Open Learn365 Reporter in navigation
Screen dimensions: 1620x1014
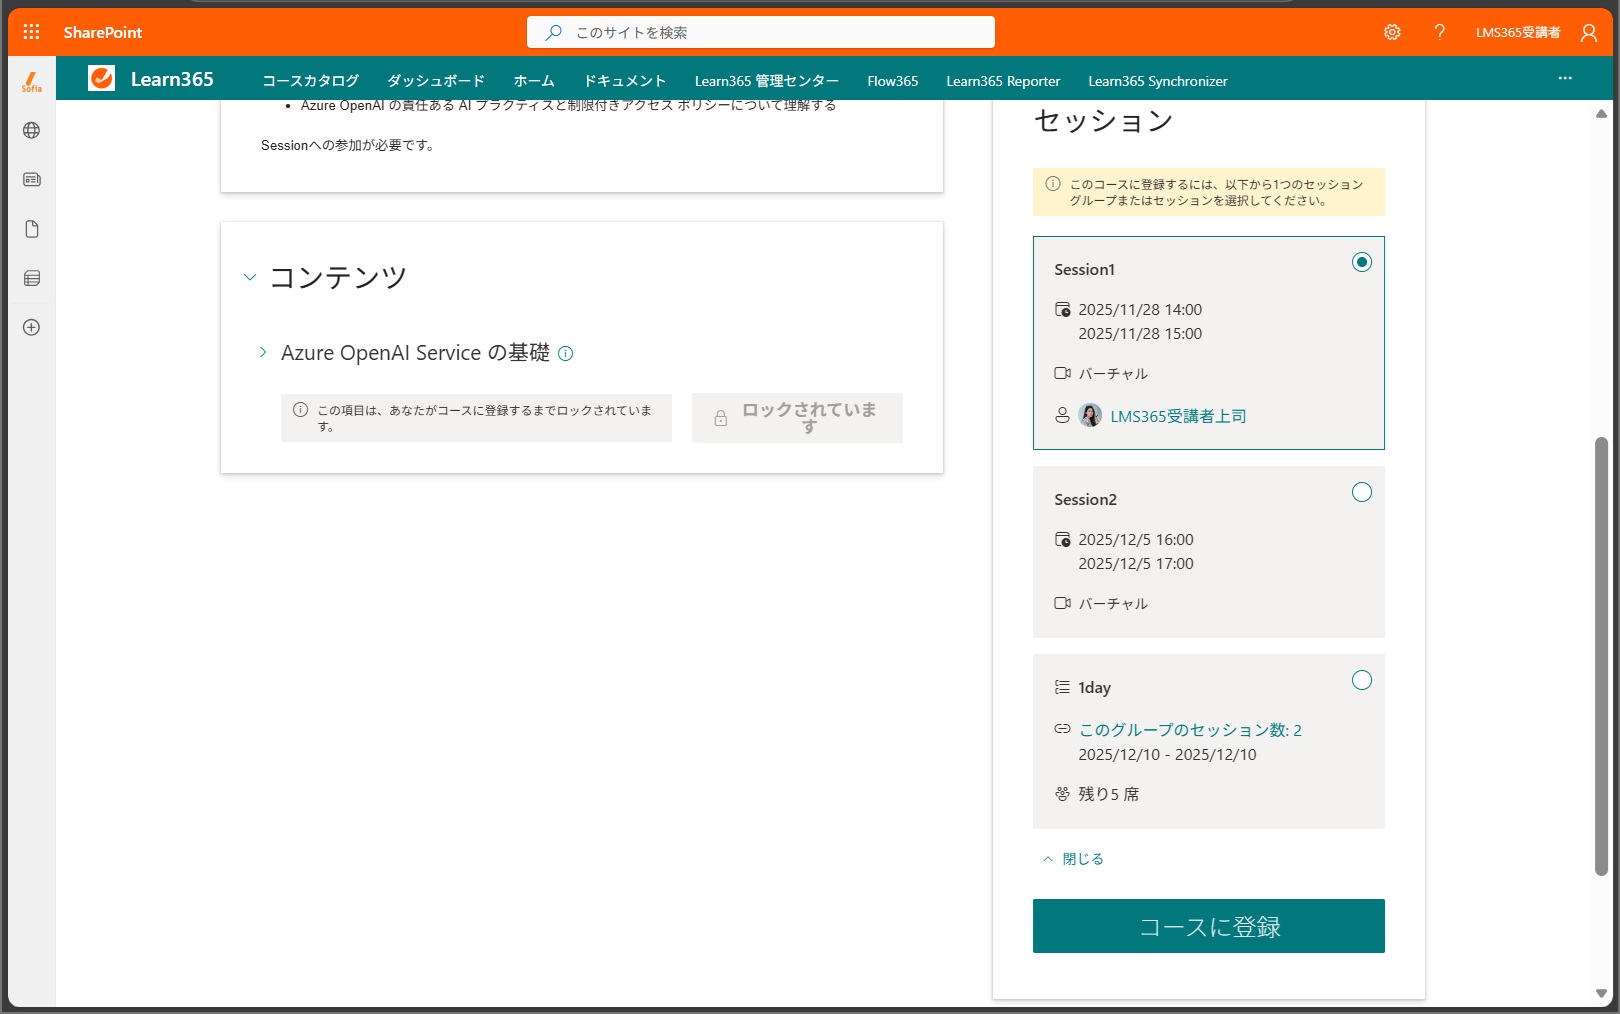[1003, 81]
